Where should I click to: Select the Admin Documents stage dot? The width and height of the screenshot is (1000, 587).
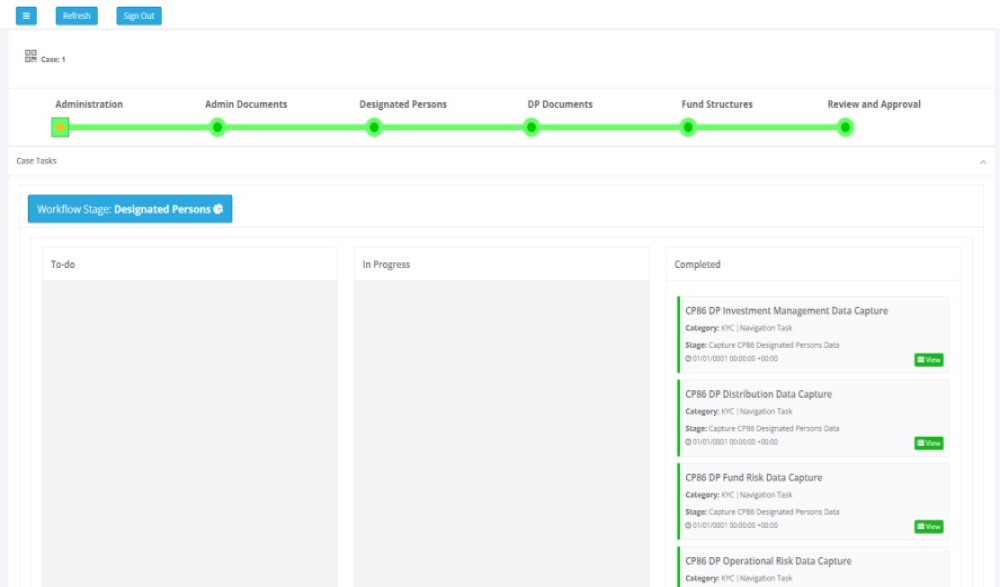(x=217, y=127)
